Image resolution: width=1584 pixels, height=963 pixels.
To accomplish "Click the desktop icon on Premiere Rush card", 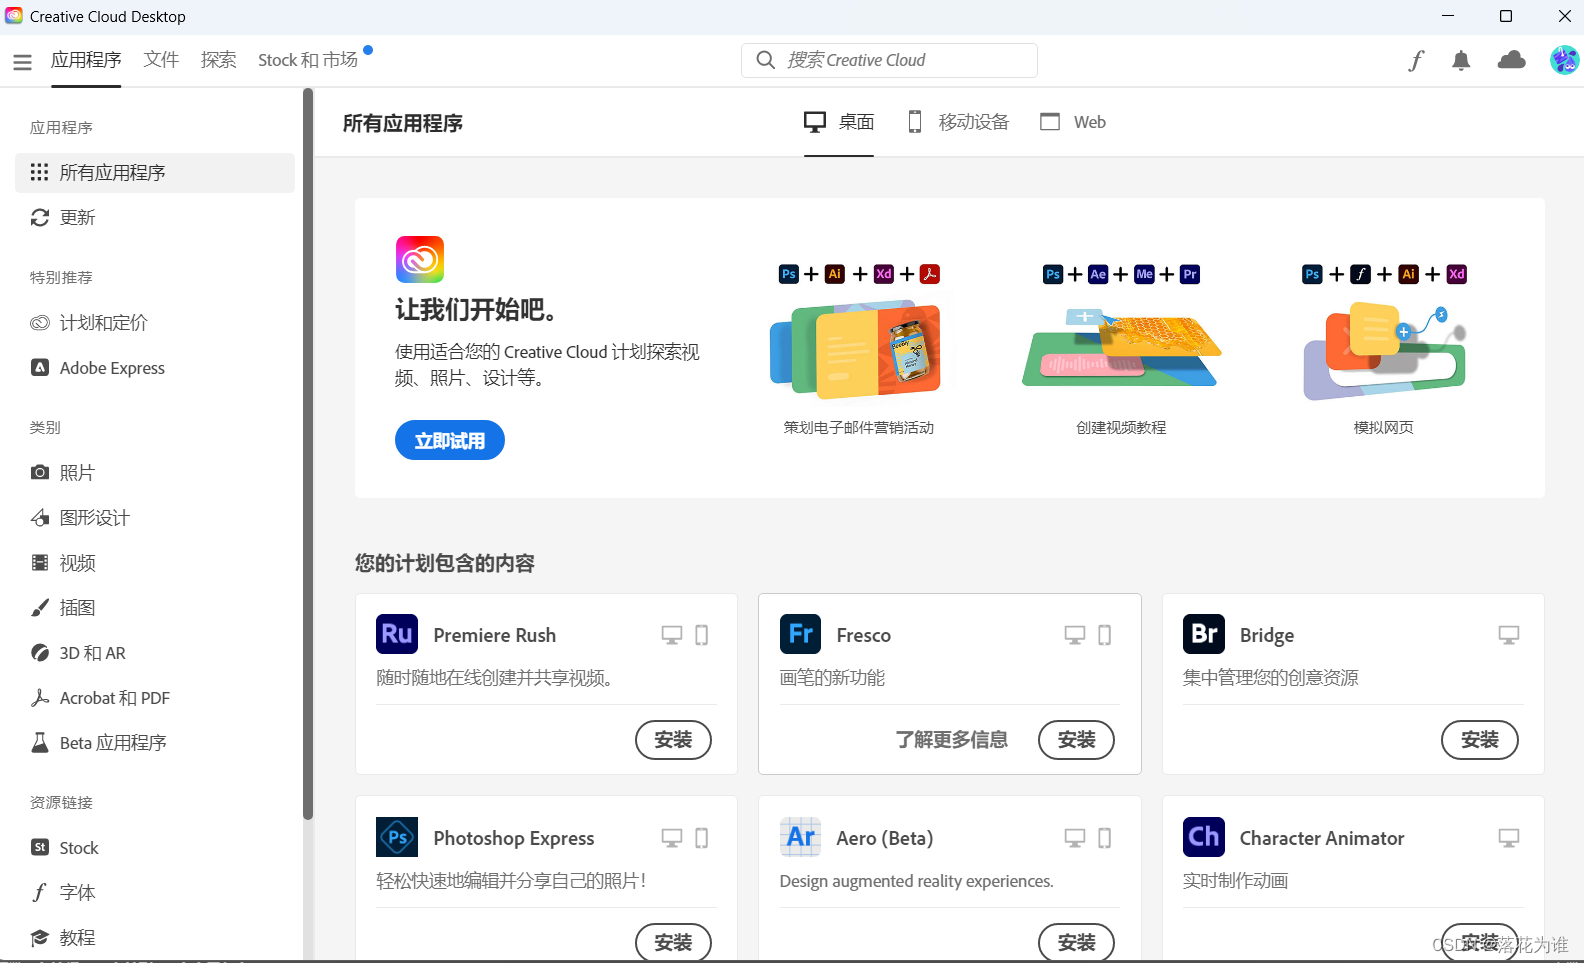I will coord(672,635).
